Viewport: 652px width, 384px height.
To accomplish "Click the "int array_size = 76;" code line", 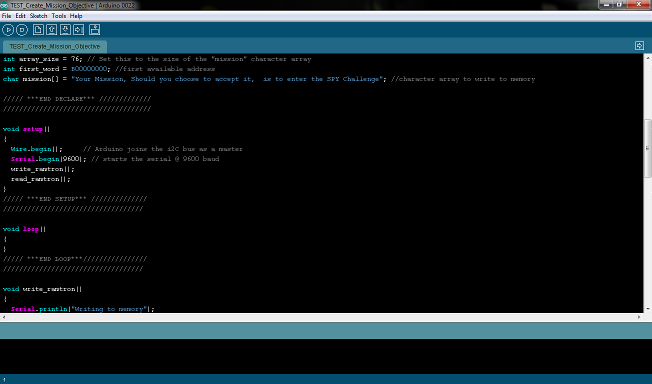I will pos(42,59).
